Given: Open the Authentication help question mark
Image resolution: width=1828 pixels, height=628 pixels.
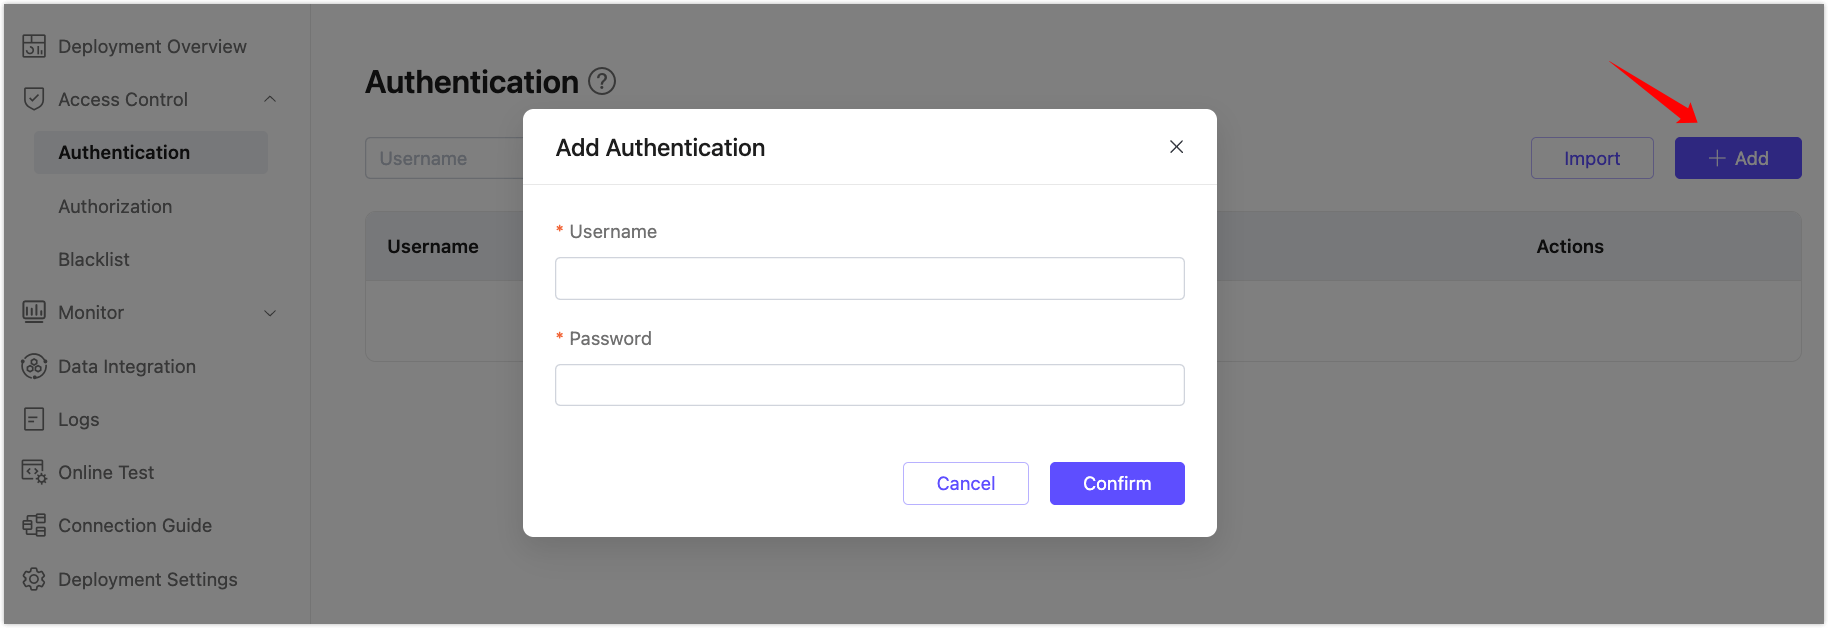Looking at the screenshot, I should pyautogui.click(x=602, y=81).
